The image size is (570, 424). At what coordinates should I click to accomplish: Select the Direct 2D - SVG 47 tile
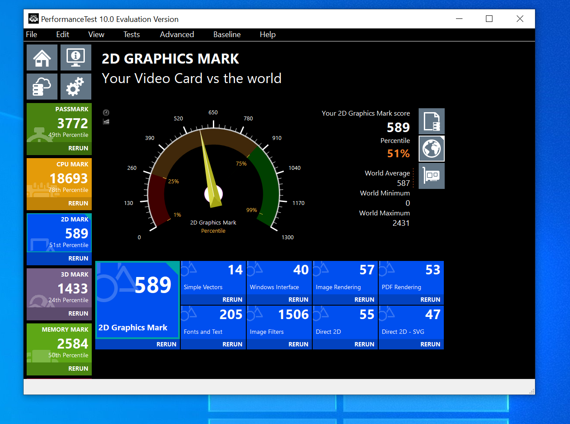click(x=411, y=323)
